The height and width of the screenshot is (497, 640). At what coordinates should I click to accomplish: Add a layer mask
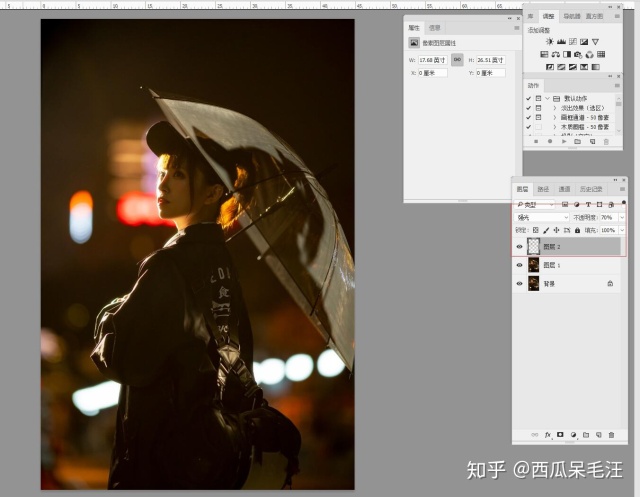[x=560, y=435]
